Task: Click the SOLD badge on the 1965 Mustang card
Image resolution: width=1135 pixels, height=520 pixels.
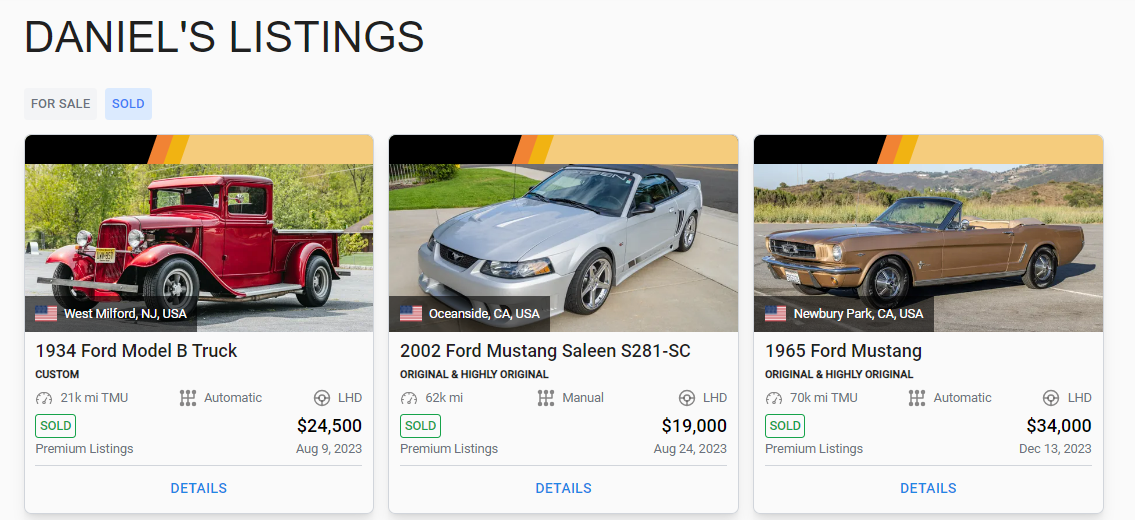Action: (x=785, y=426)
